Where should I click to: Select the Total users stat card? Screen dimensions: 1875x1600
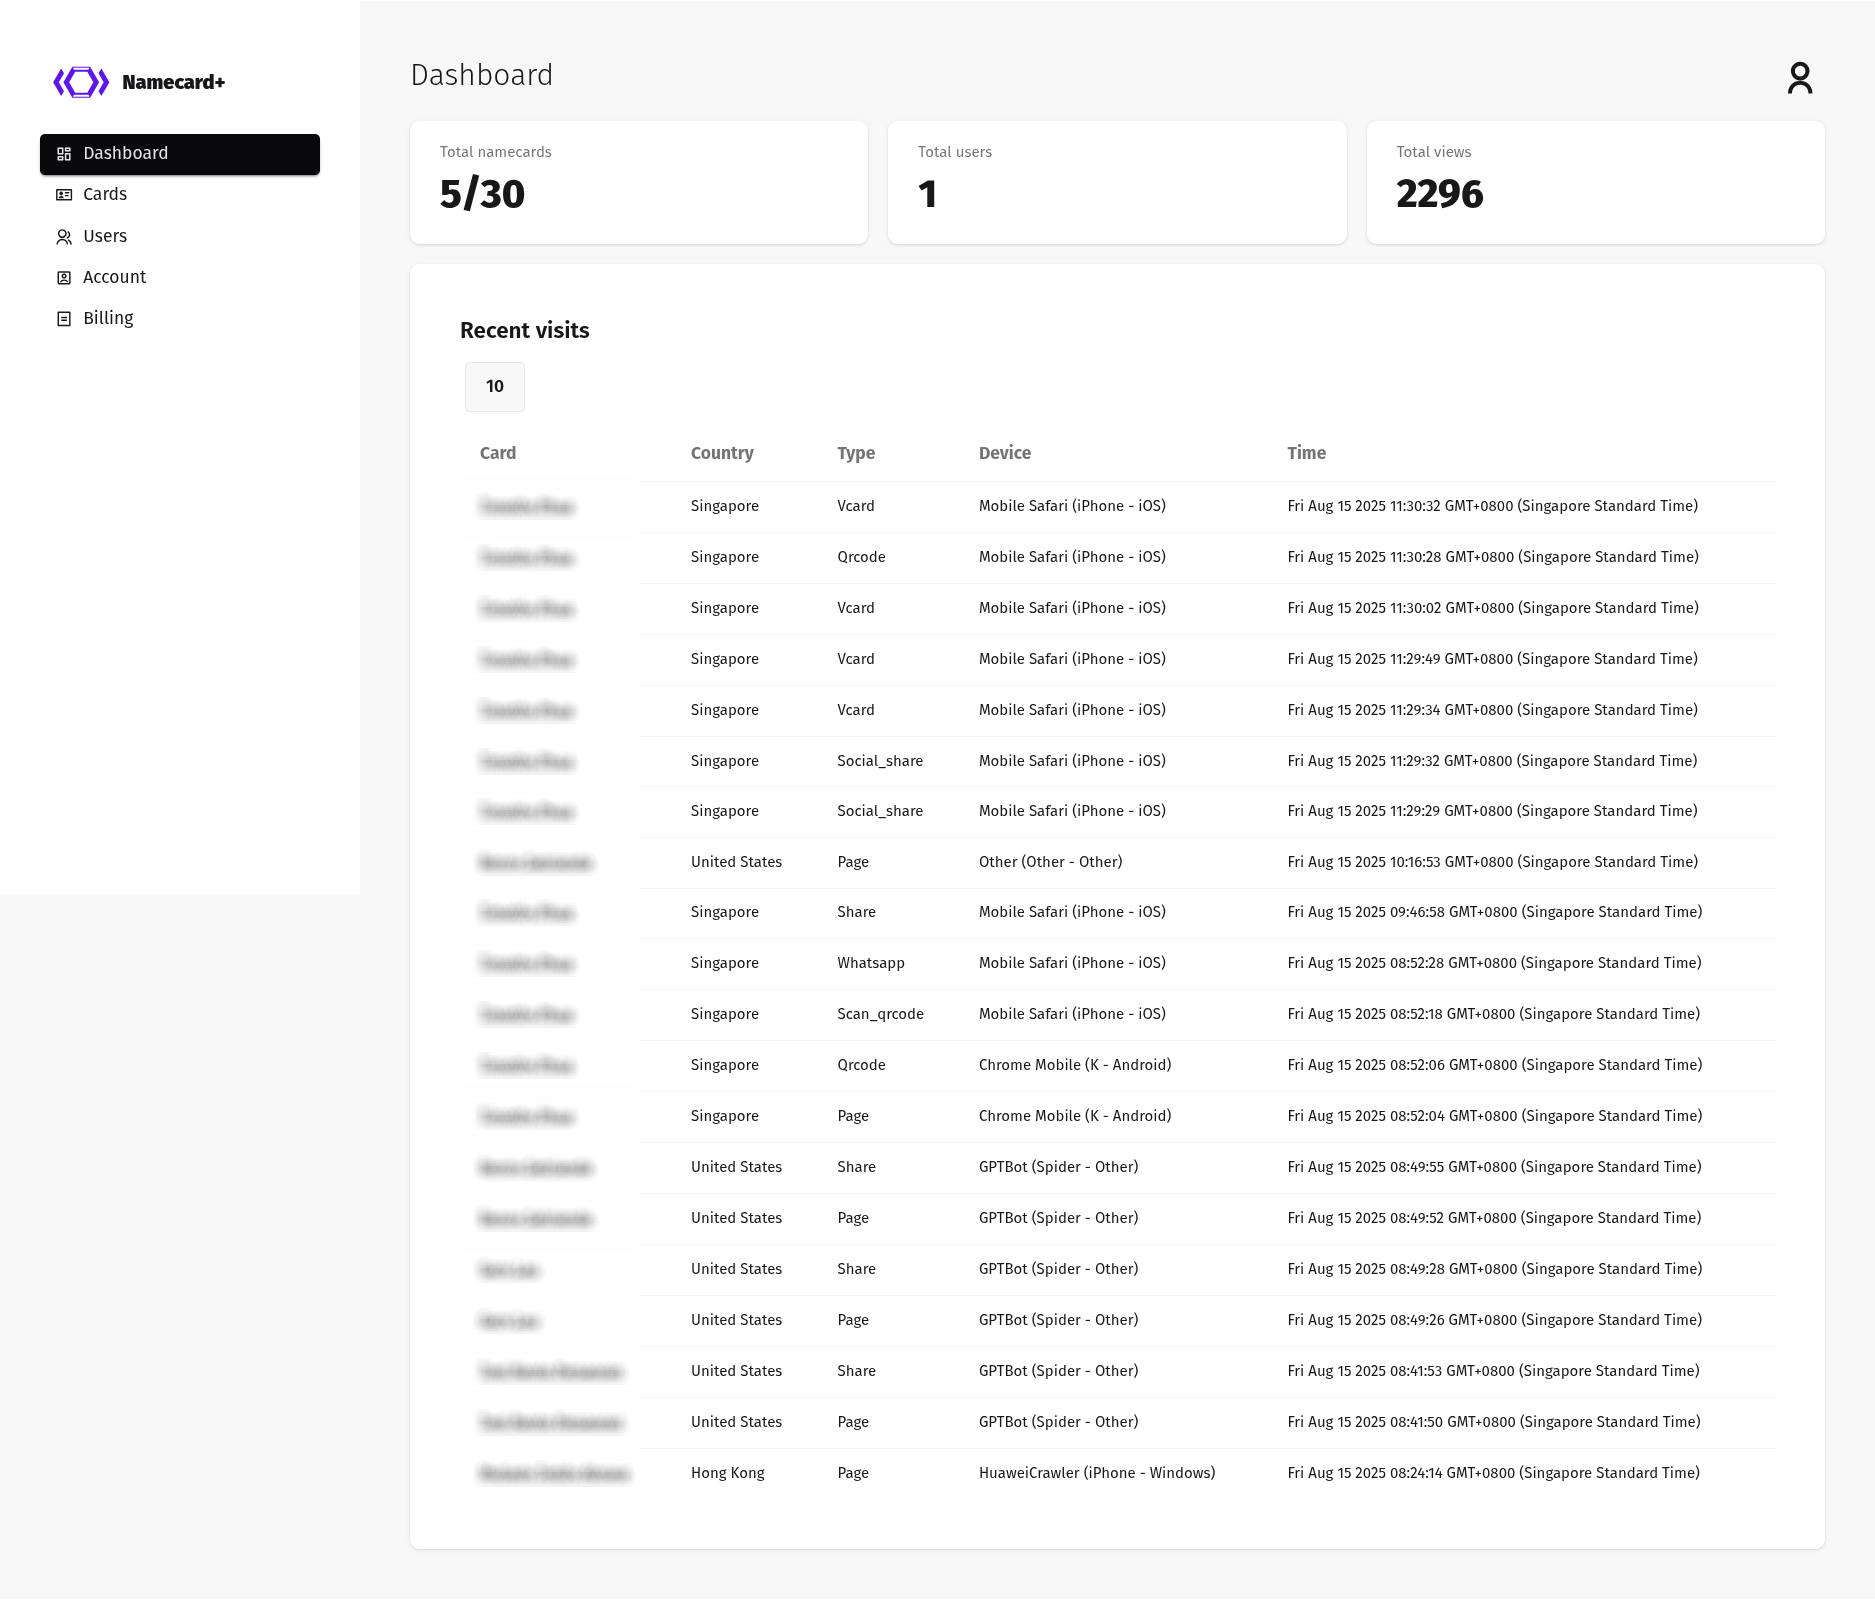coord(1116,182)
